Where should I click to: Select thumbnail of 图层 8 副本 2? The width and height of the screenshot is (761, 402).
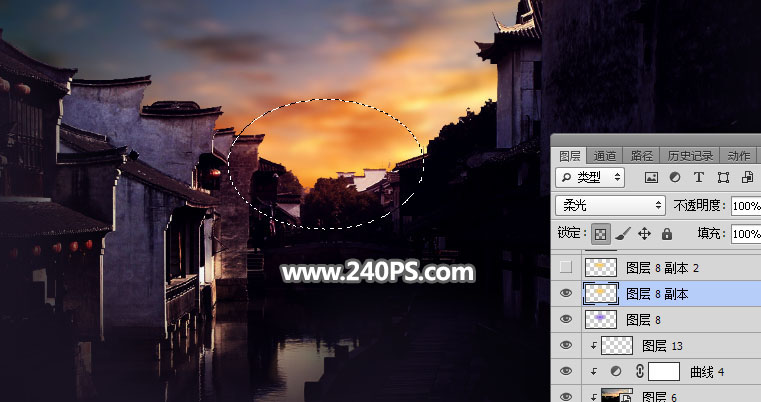coord(600,267)
